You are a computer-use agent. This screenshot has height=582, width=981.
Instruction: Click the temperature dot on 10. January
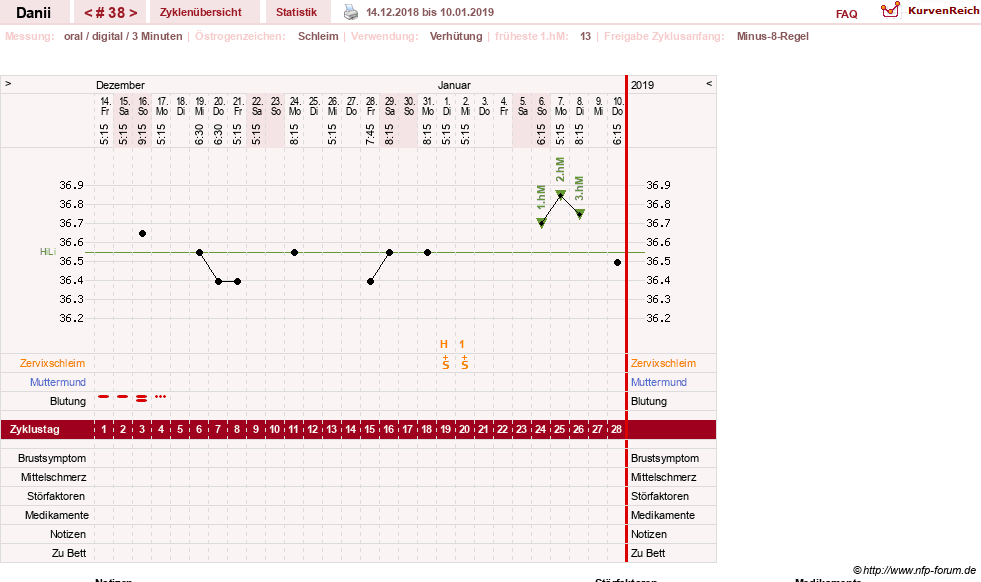tap(618, 263)
